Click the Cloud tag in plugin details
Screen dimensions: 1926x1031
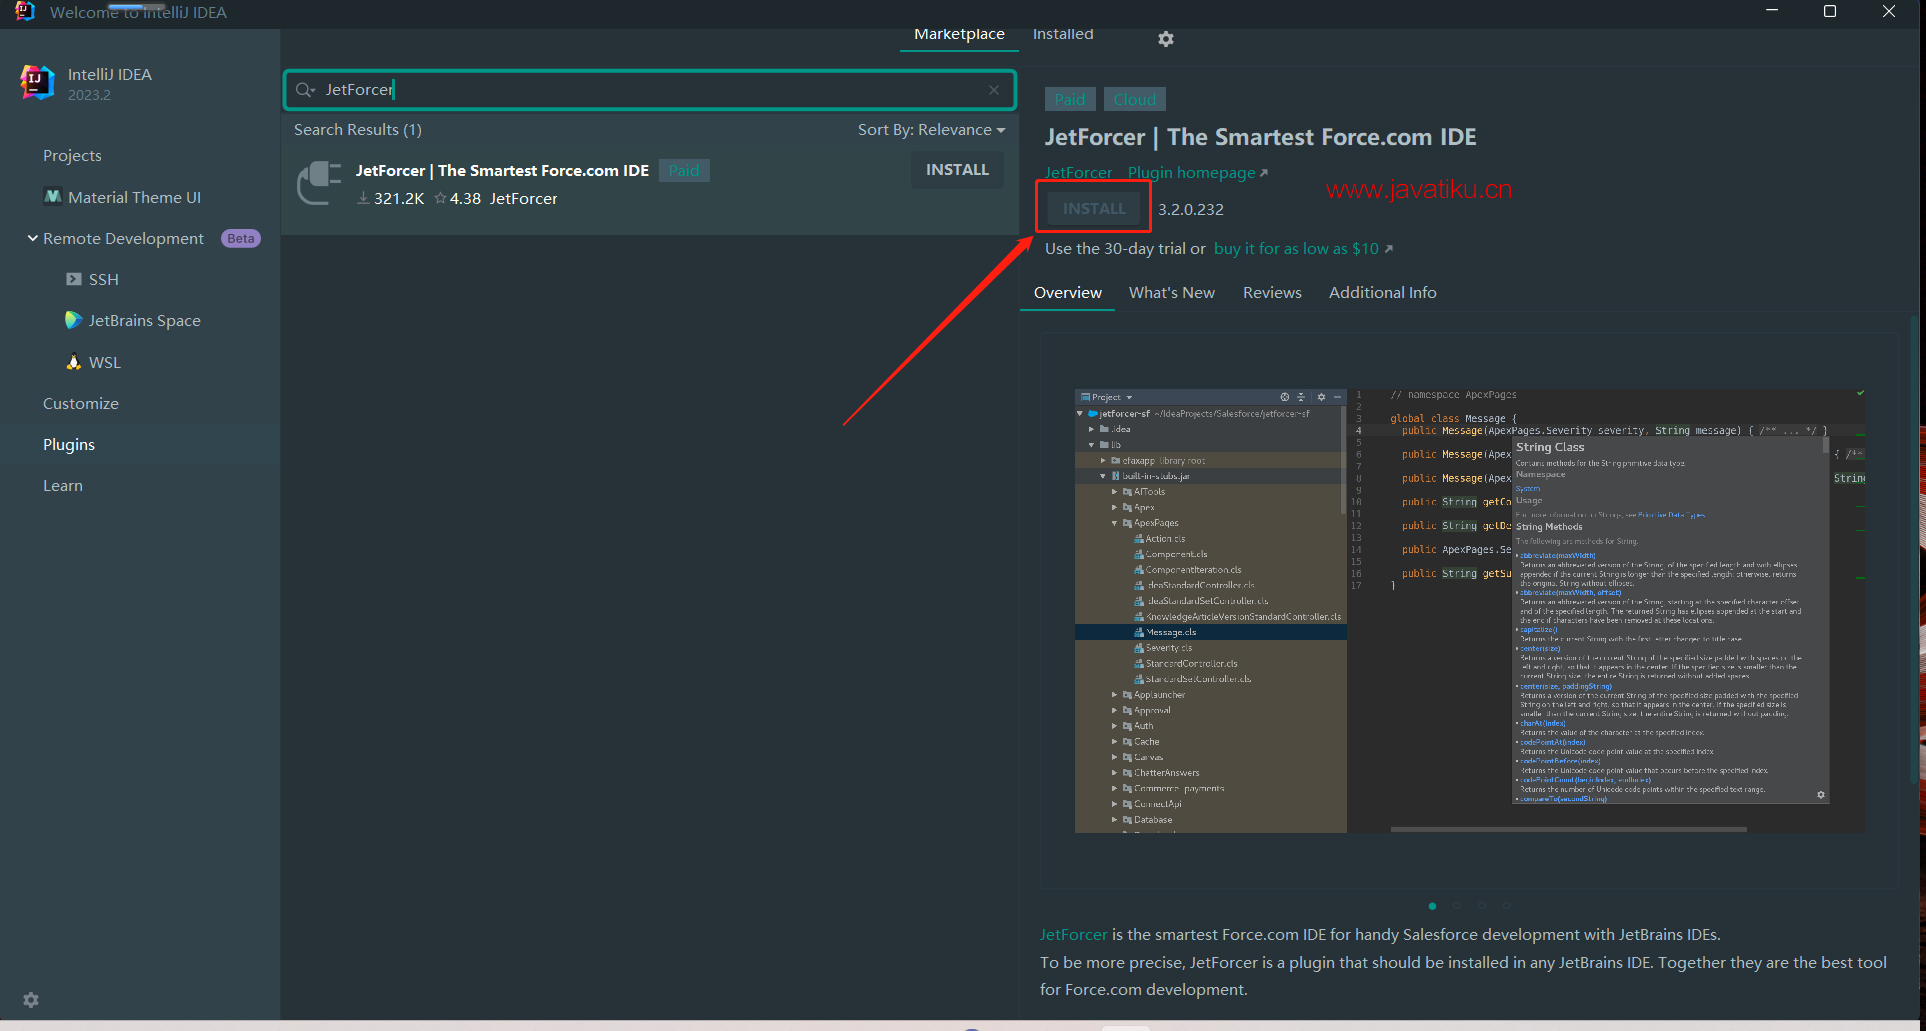pyautogui.click(x=1134, y=100)
